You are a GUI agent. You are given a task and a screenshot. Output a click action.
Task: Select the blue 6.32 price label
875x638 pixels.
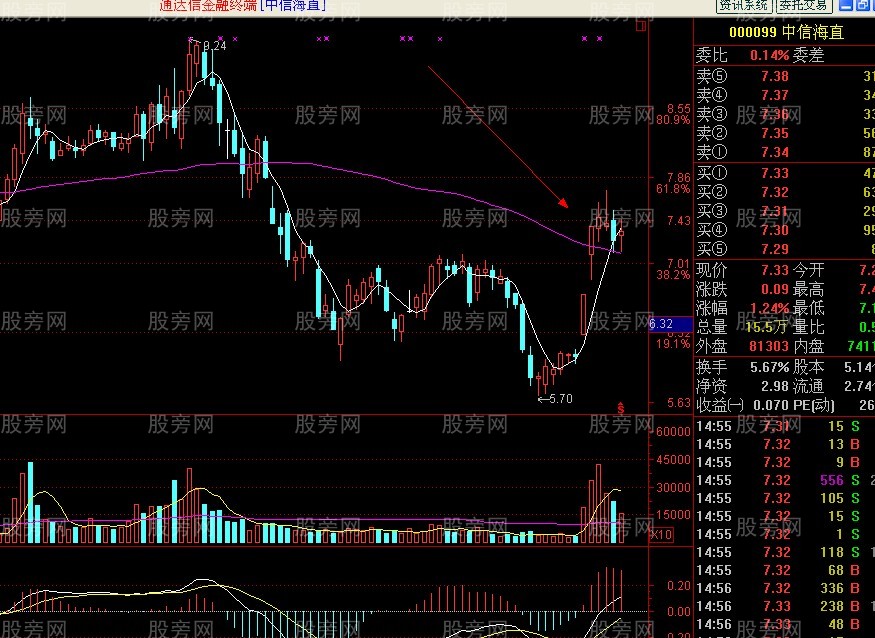(x=670, y=324)
